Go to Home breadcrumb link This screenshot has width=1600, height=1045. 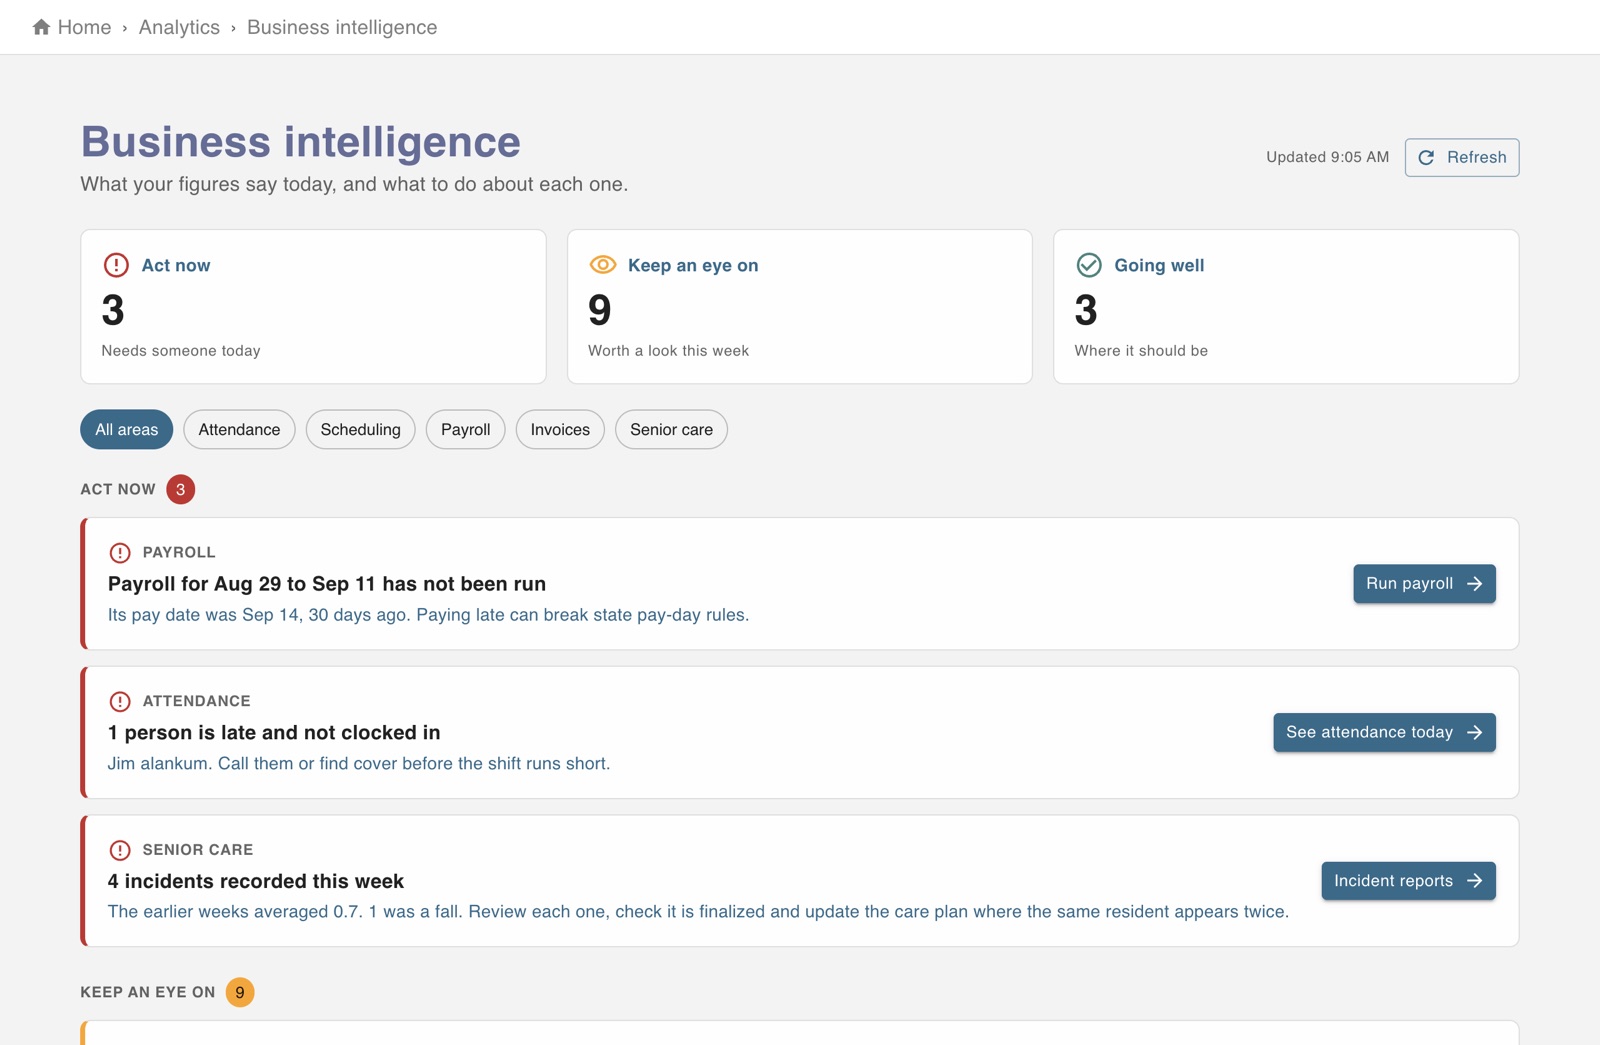click(x=84, y=27)
